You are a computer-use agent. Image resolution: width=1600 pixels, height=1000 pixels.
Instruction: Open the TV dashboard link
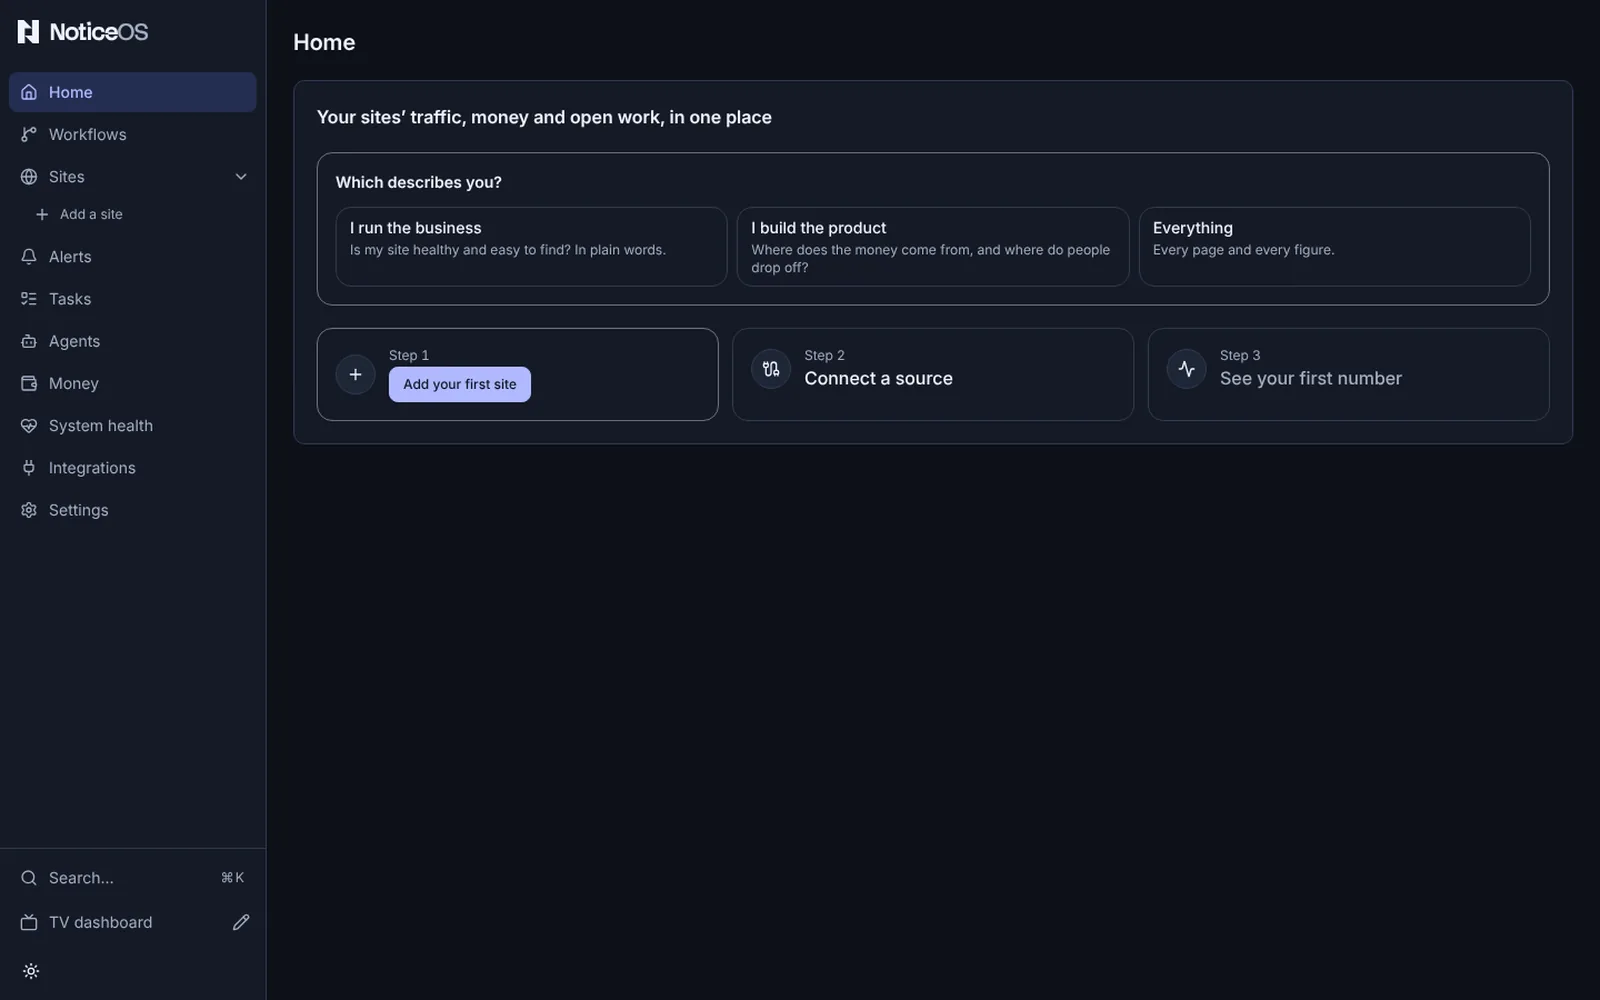[x=100, y=922]
